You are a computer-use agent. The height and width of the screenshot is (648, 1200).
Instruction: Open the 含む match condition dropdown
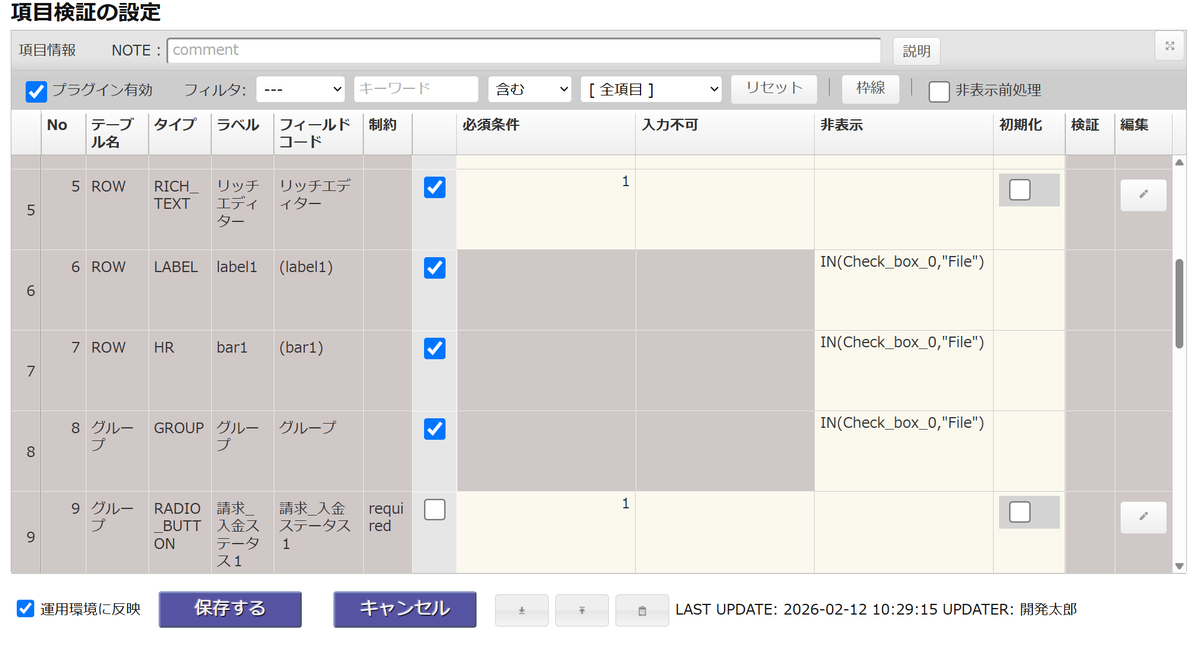(x=529, y=89)
